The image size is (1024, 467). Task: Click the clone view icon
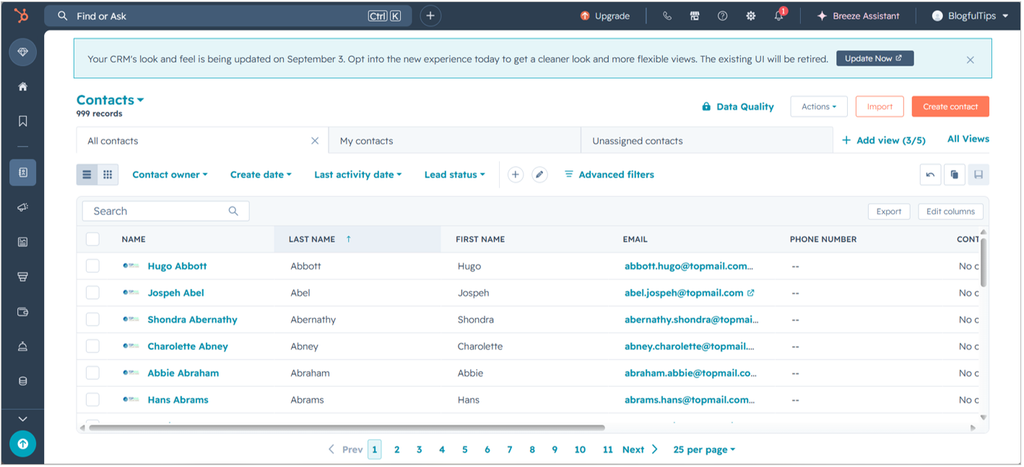coord(954,174)
